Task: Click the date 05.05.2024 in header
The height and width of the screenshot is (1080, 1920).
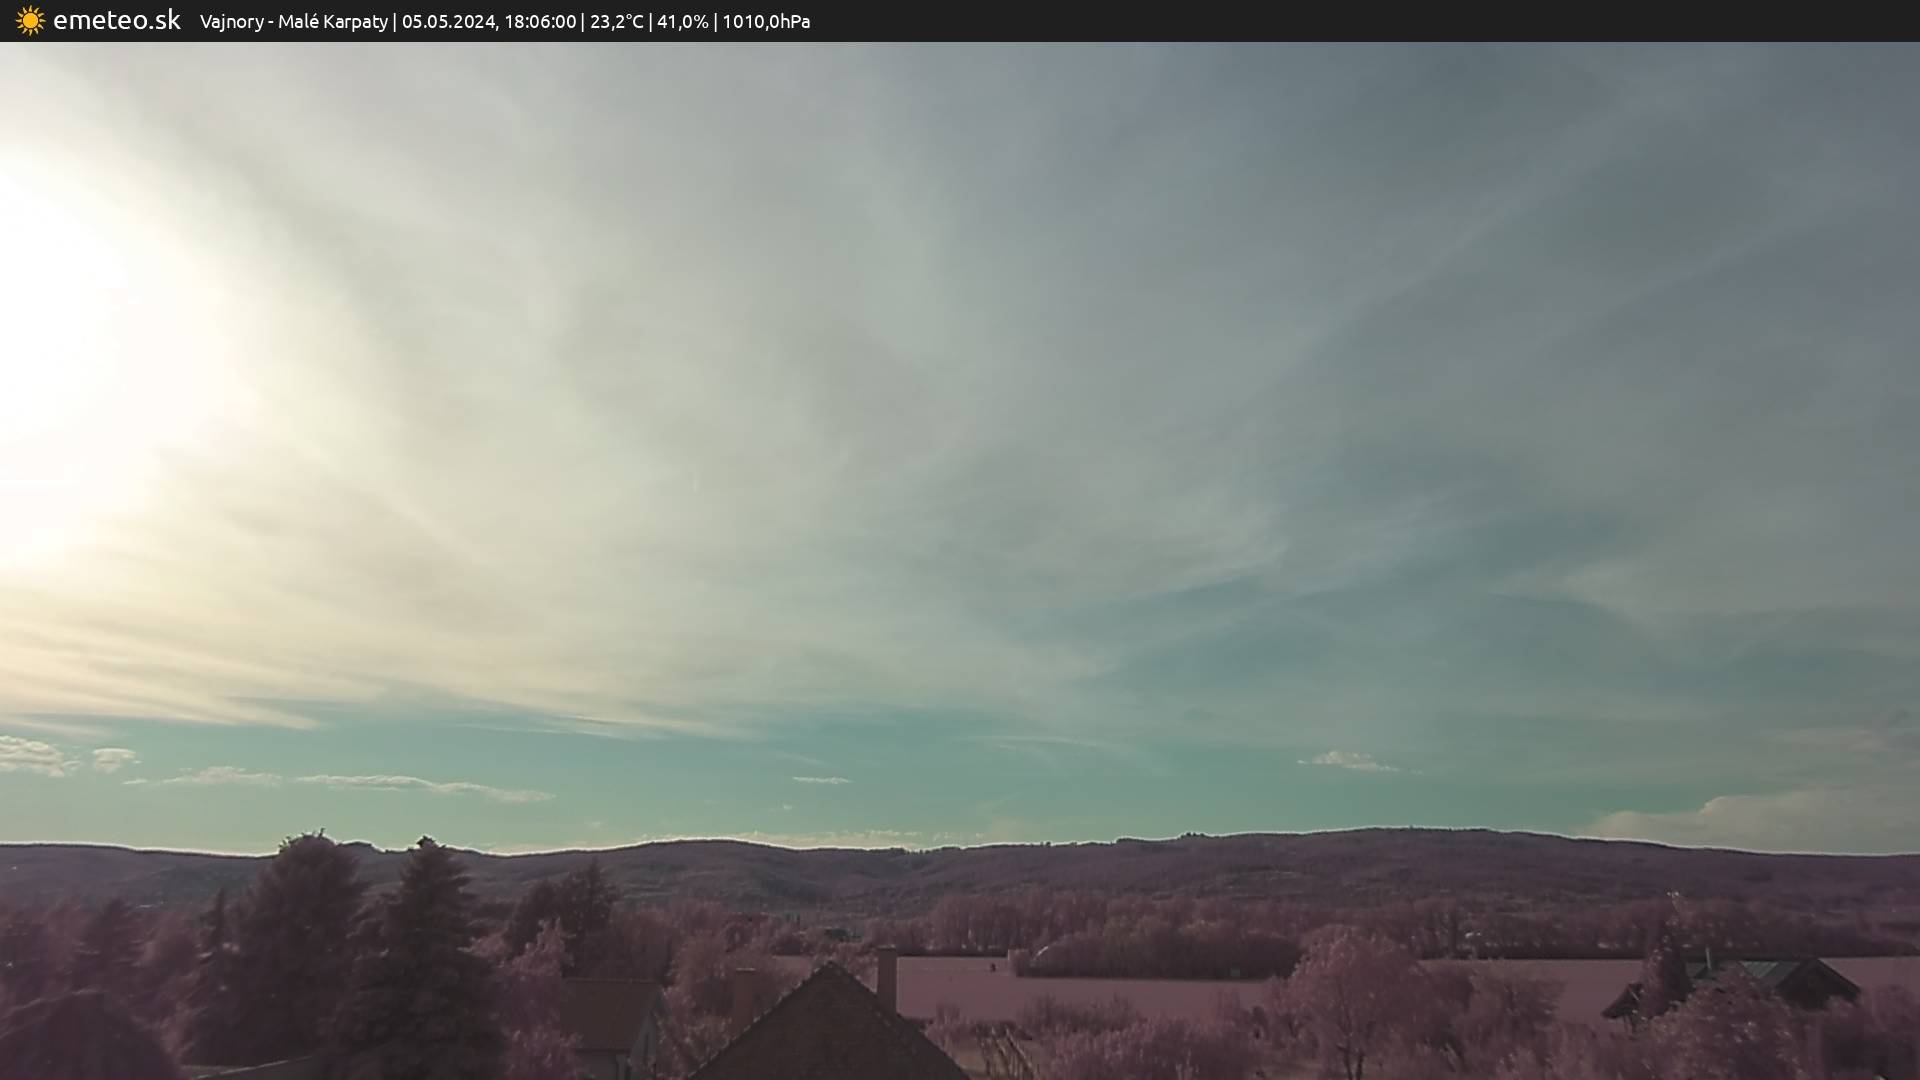Action: 447,21
